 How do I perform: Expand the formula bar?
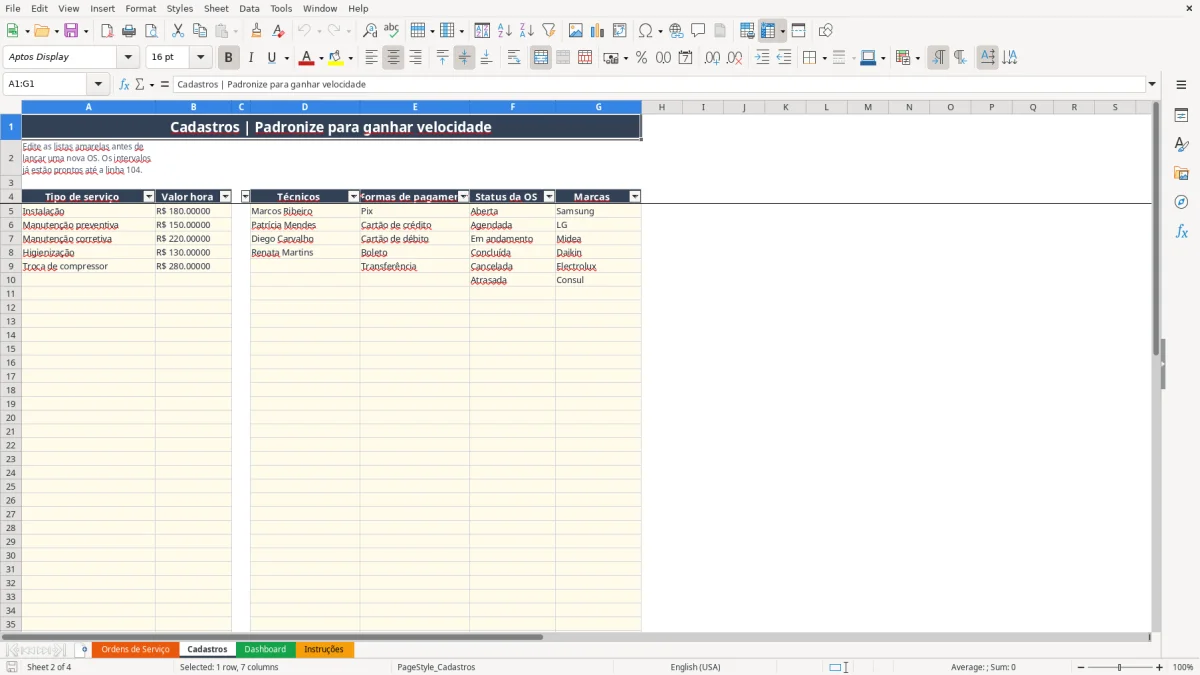pyautogui.click(x=1152, y=84)
